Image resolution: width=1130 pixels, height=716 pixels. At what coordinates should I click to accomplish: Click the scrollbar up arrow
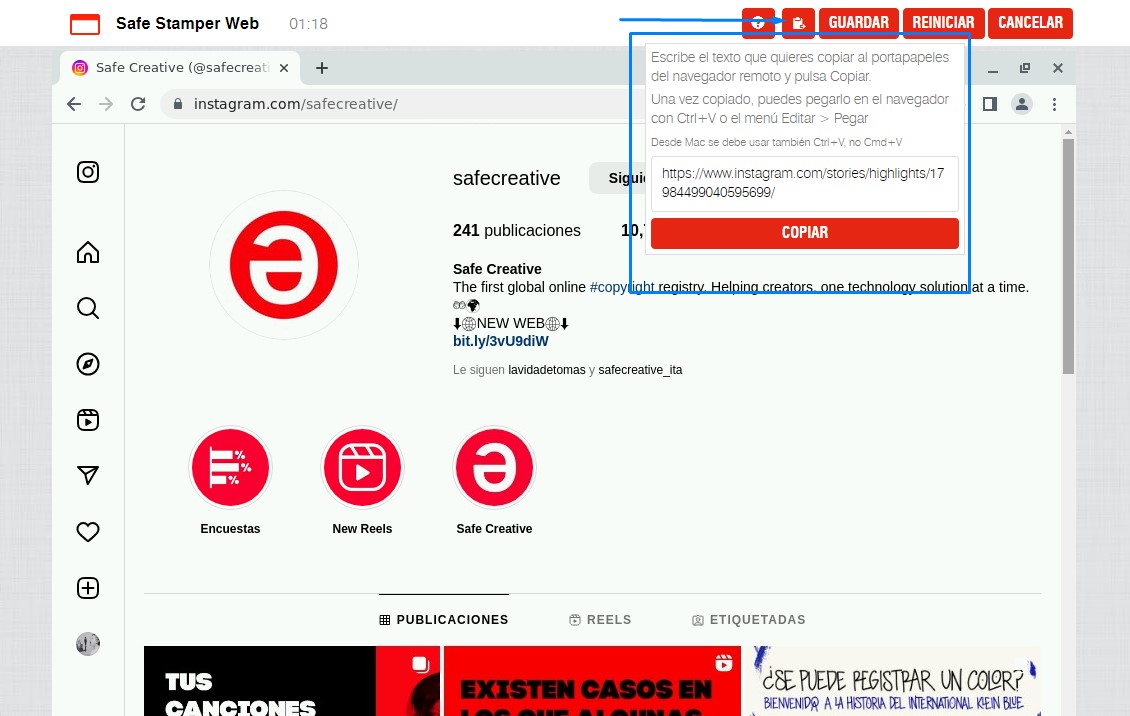[x=1068, y=132]
